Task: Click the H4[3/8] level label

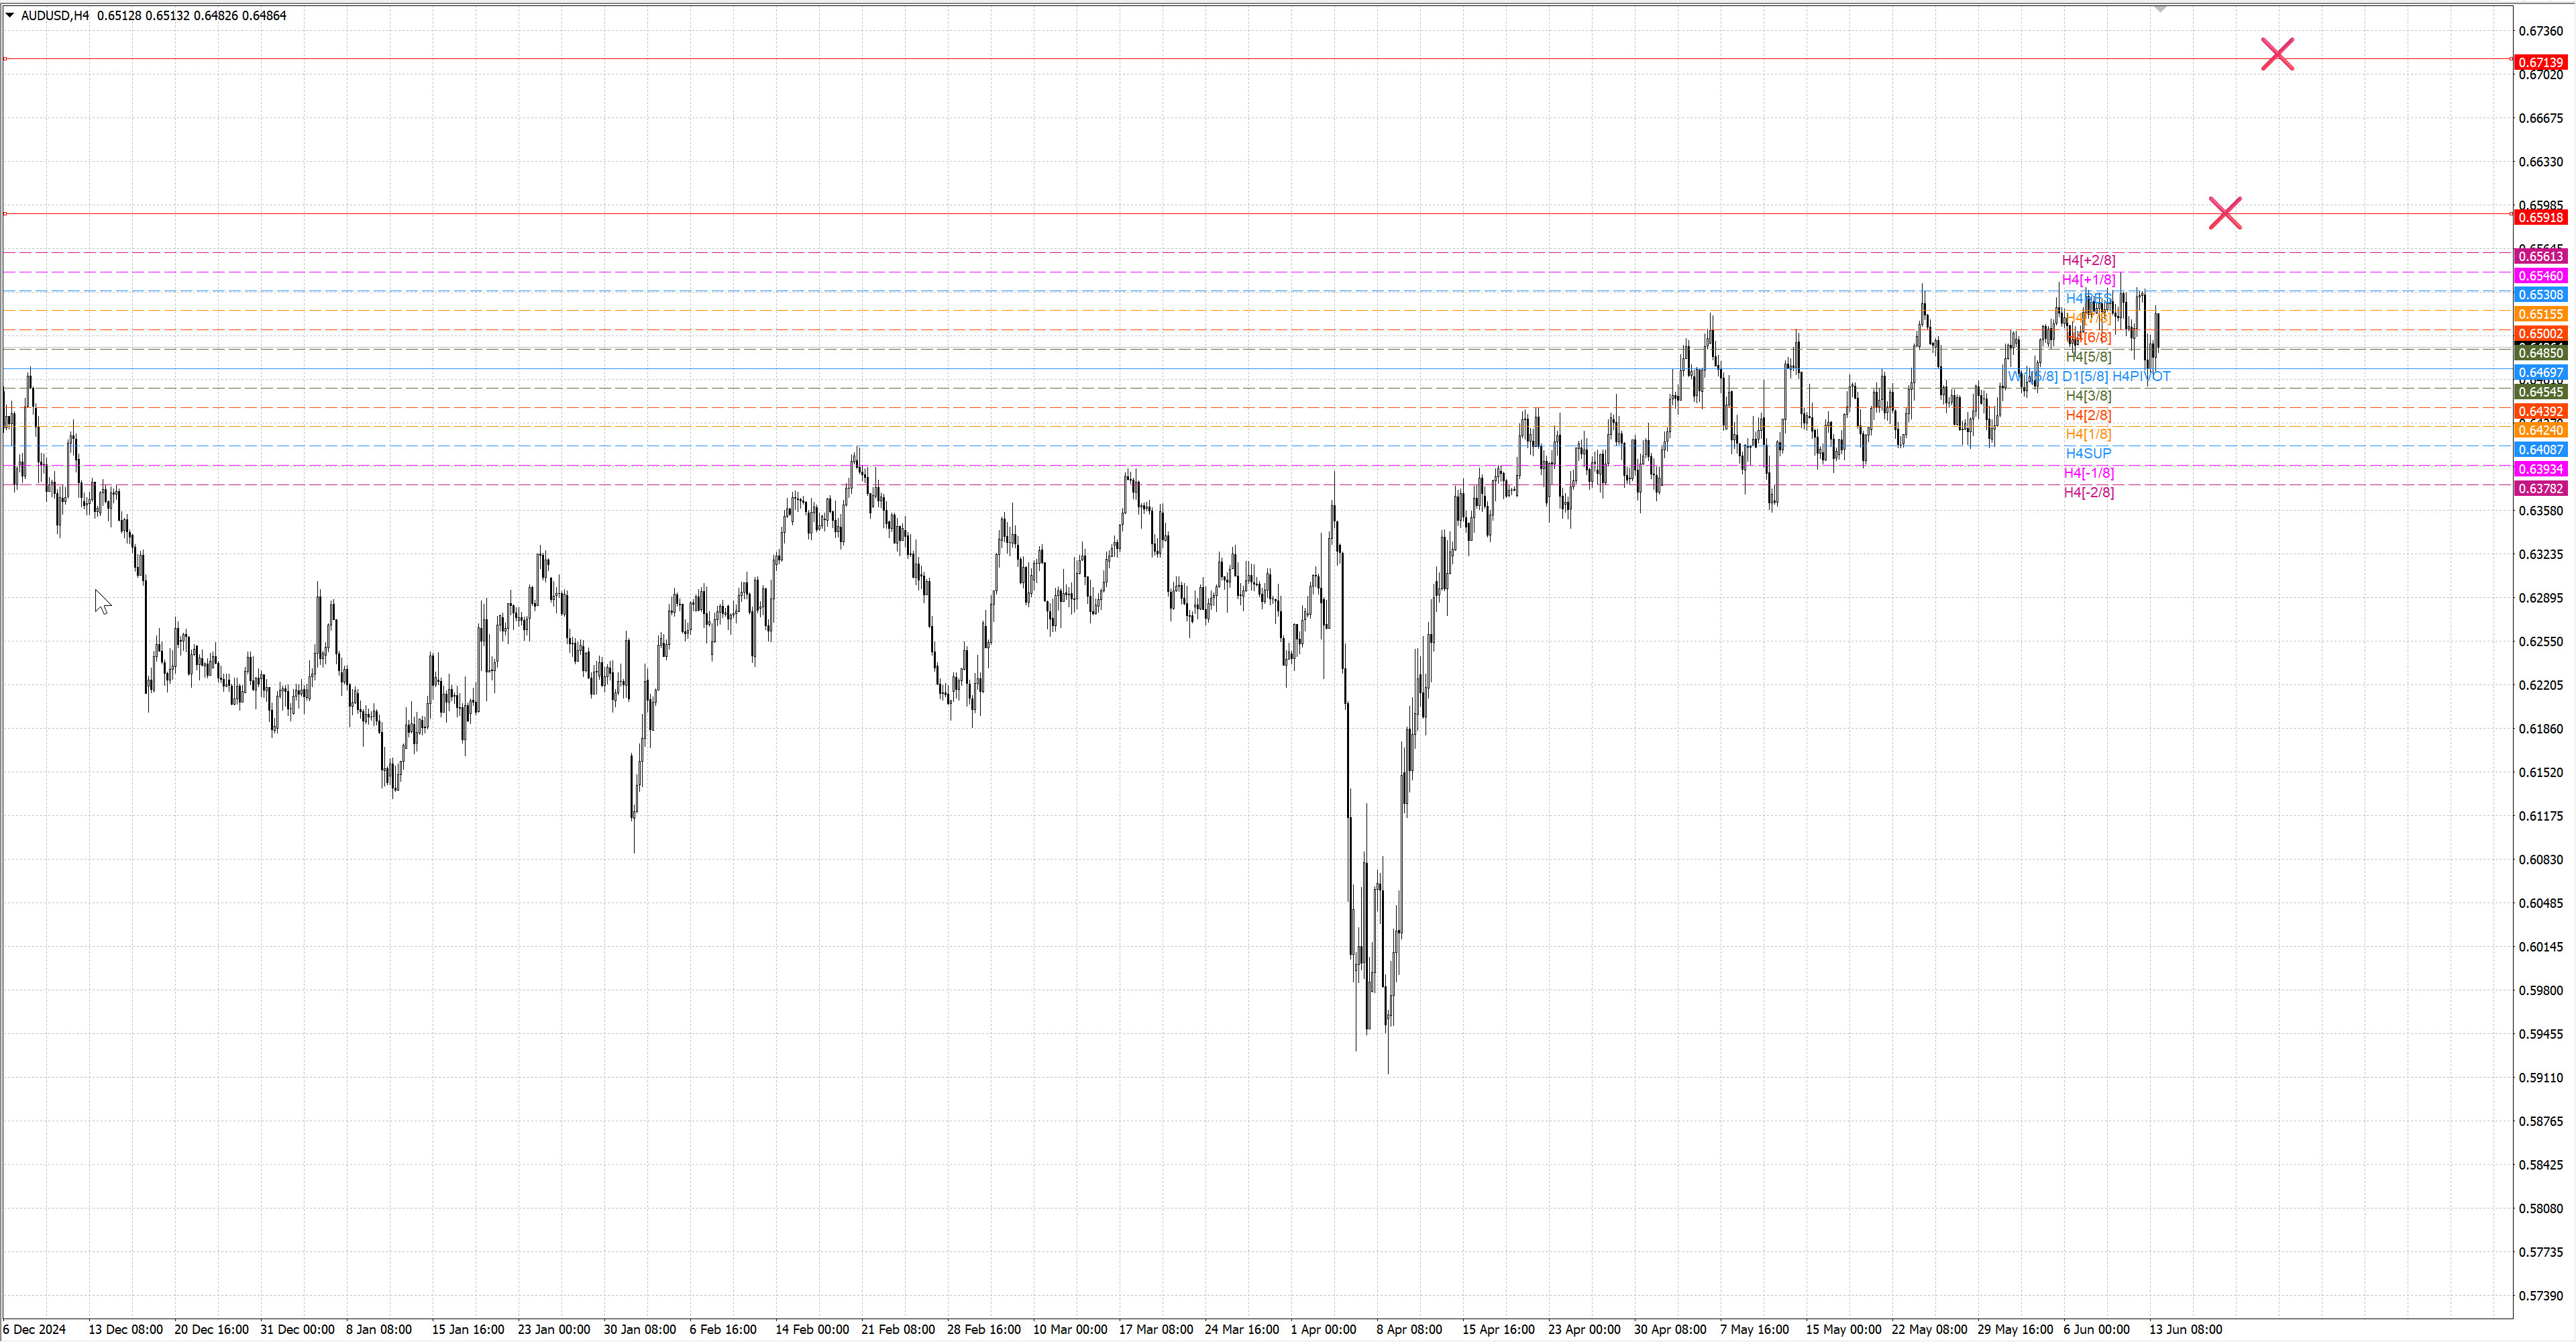Action: pos(2088,396)
